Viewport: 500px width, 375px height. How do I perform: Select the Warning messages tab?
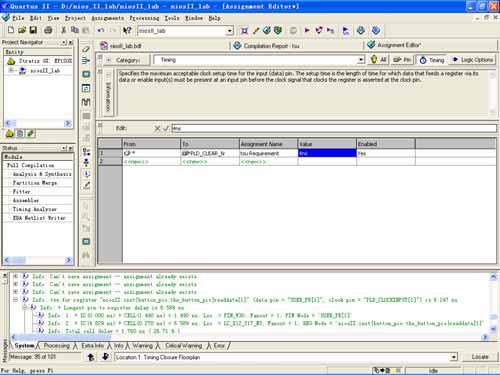[x=142, y=346]
